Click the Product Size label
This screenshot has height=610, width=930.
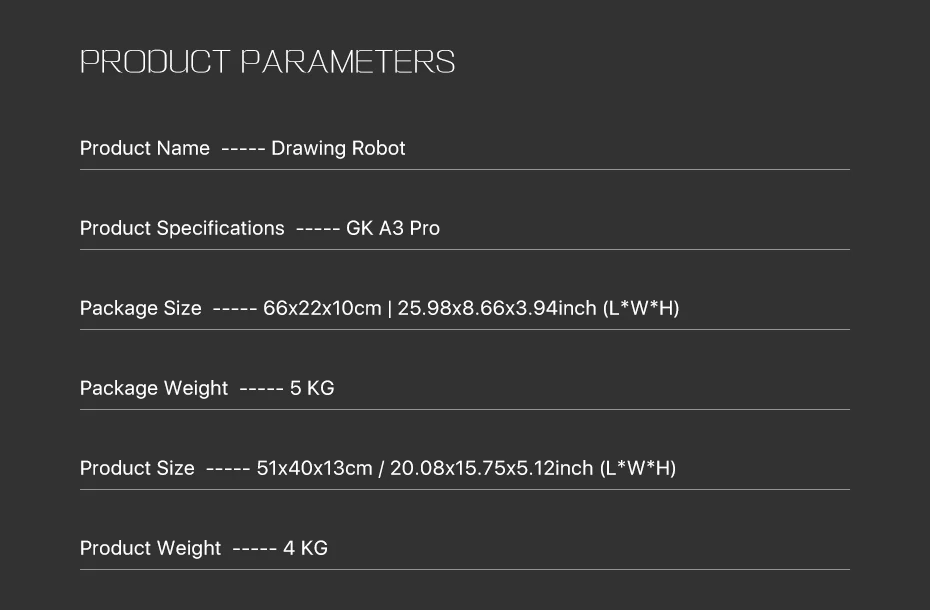click(137, 468)
